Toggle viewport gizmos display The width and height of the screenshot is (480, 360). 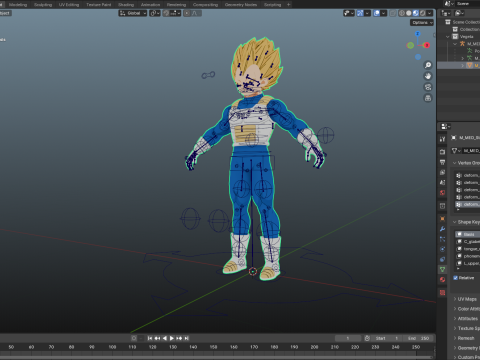360,13
